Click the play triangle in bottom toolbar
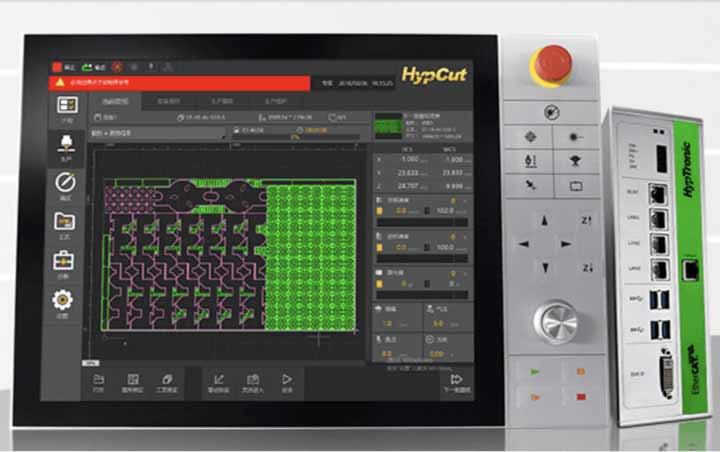The width and height of the screenshot is (720, 452). coord(287,379)
